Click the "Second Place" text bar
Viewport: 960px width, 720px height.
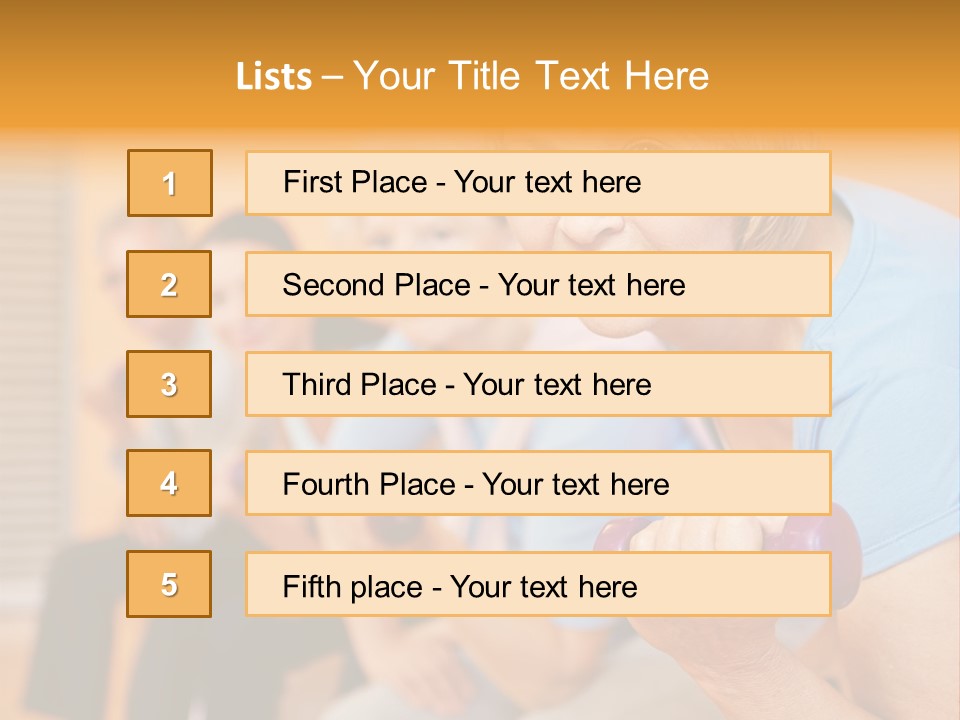click(538, 284)
